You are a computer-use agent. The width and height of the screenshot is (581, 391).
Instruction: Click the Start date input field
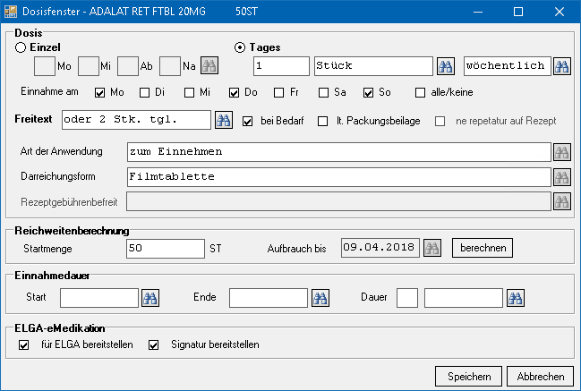click(99, 298)
